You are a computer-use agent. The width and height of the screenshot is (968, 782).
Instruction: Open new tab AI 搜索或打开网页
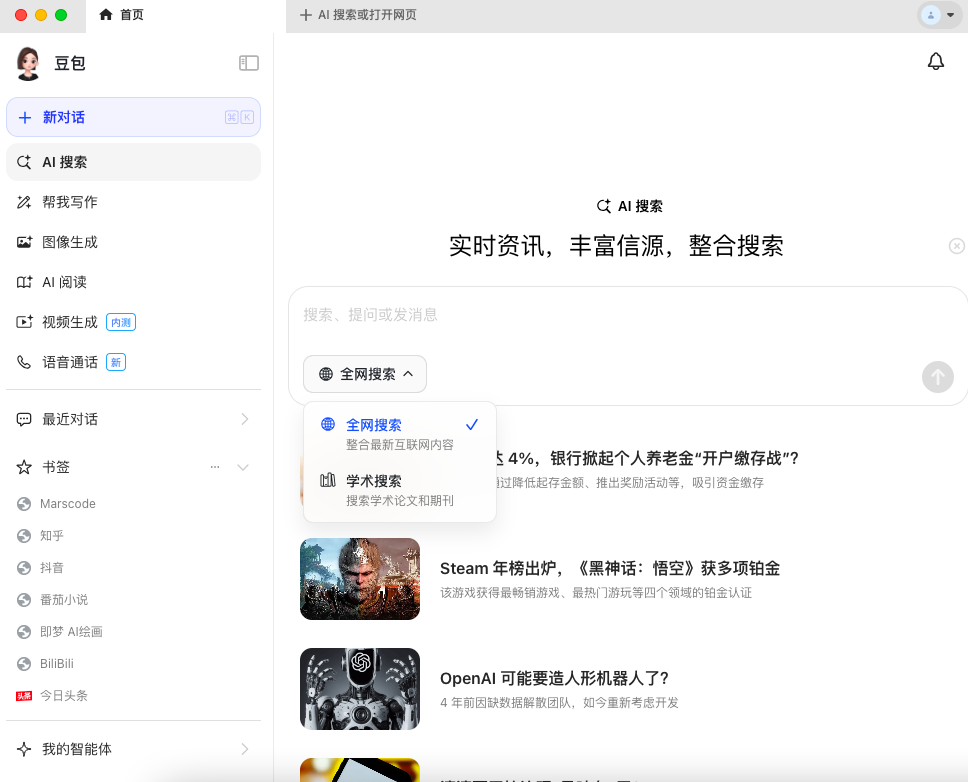pos(358,15)
